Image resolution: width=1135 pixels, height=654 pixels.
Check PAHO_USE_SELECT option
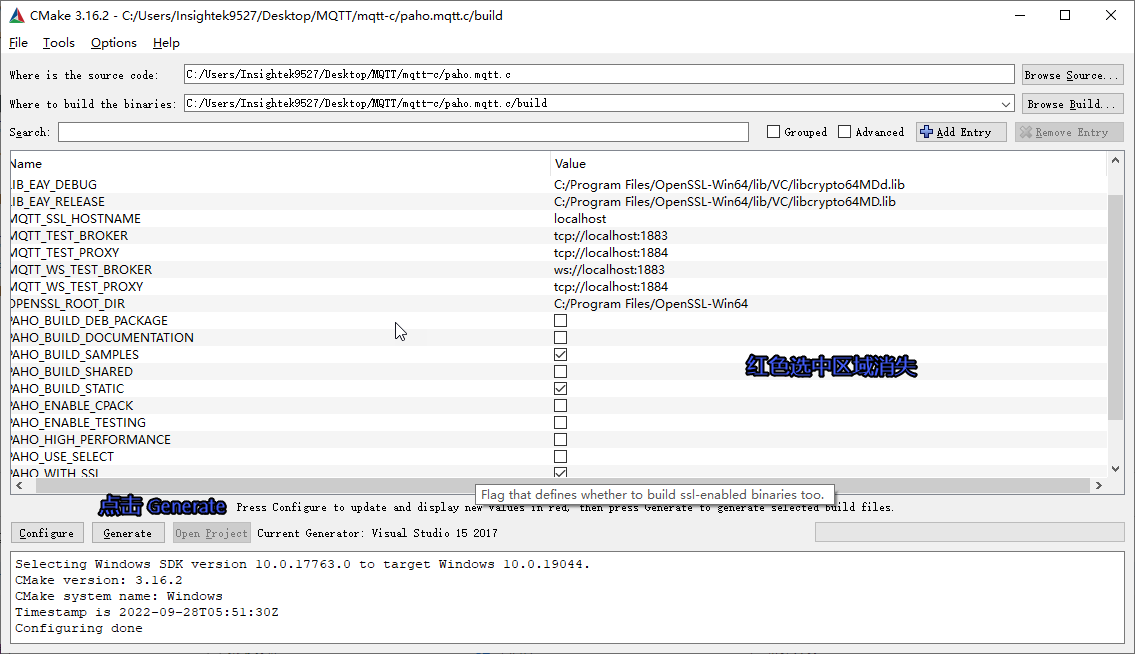pos(560,456)
